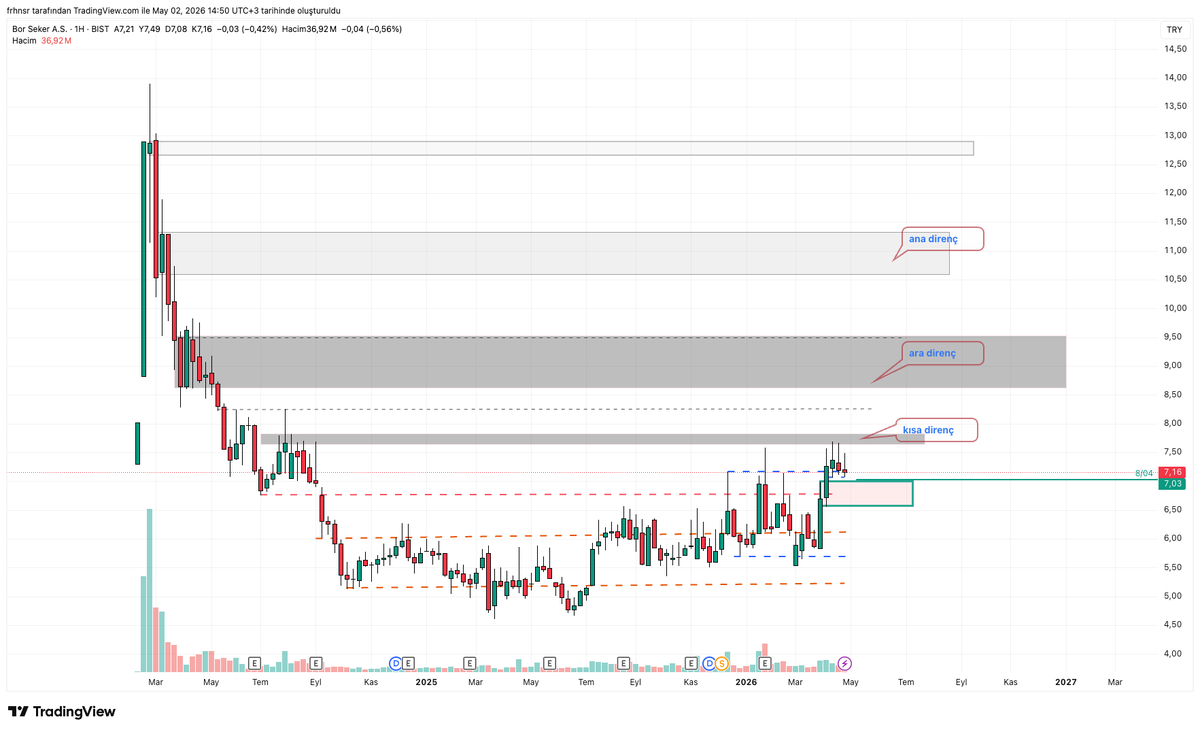
Task: Open the TRY currency selector
Action: (x=1174, y=30)
